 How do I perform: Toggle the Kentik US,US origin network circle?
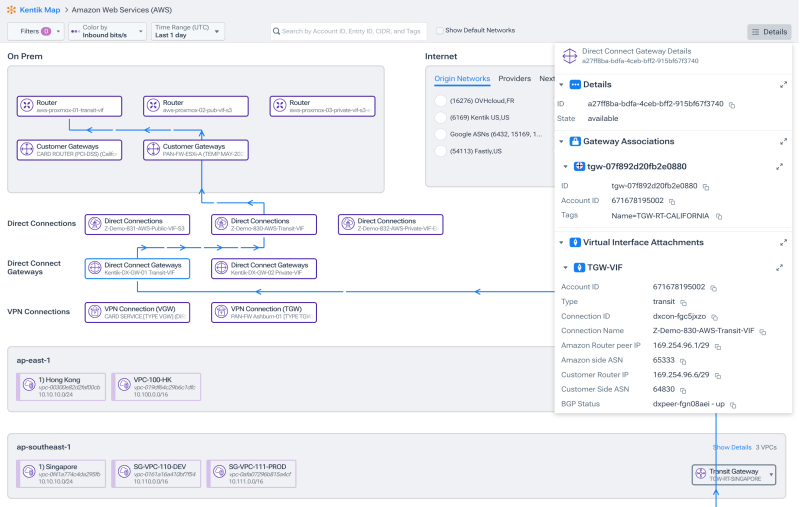440,118
